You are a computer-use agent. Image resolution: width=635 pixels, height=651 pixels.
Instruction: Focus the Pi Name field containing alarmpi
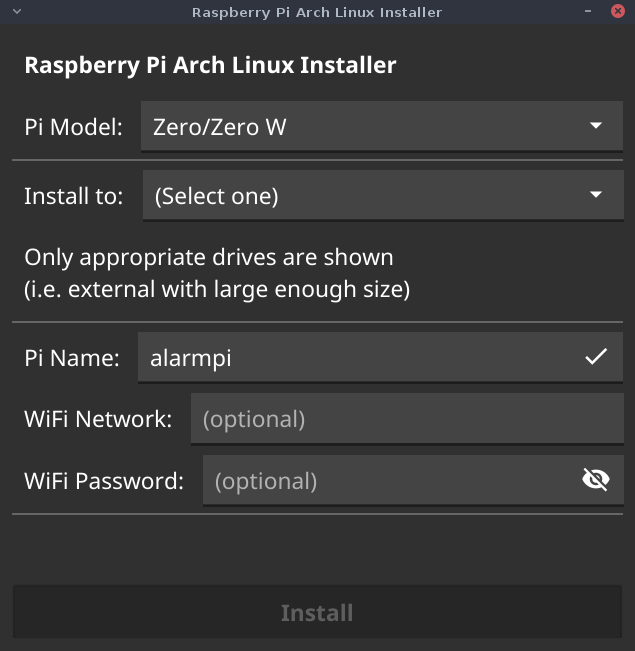(380, 357)
